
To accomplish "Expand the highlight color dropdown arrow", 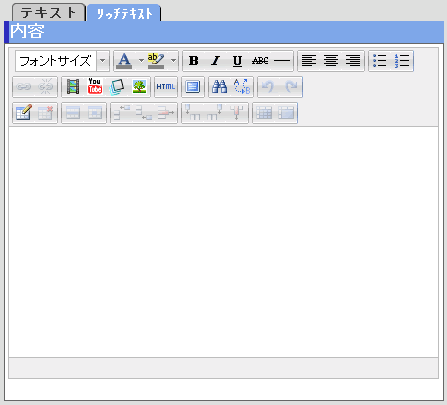I will coord(173,61).
